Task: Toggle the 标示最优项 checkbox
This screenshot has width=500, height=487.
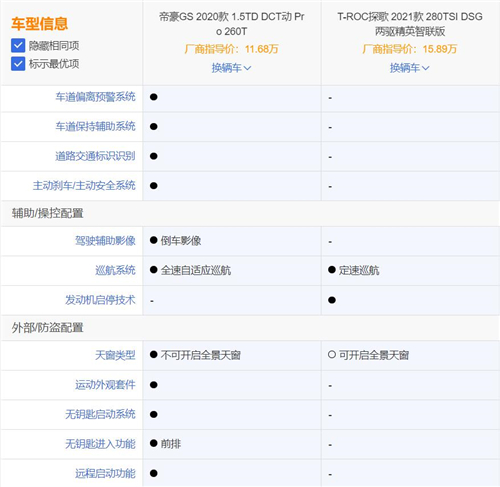Action: pos(18,64)
